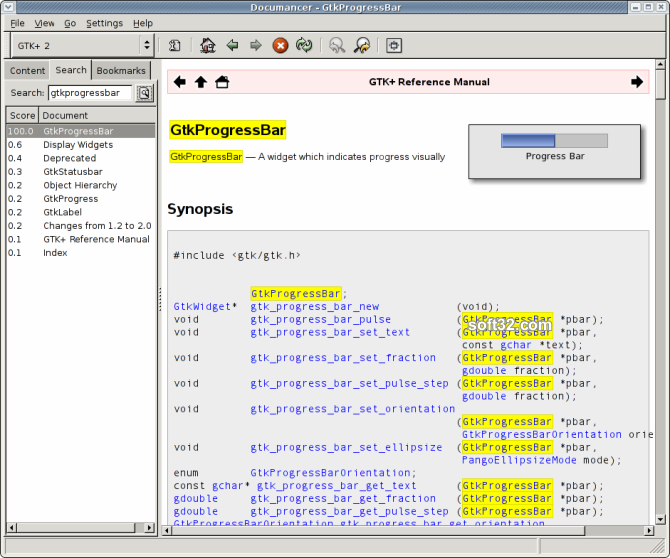Viewport: 670px width, 558px height.
Task: Open gtk_progress_bar_set_pulse_step link
Action: click(x=349, y=383)
